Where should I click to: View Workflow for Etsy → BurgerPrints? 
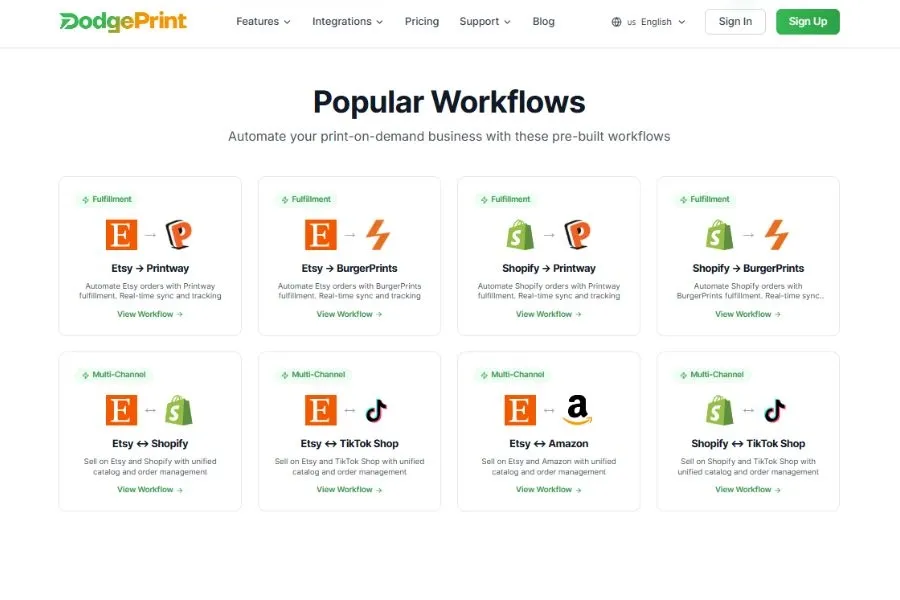click(x=349, y=314)
